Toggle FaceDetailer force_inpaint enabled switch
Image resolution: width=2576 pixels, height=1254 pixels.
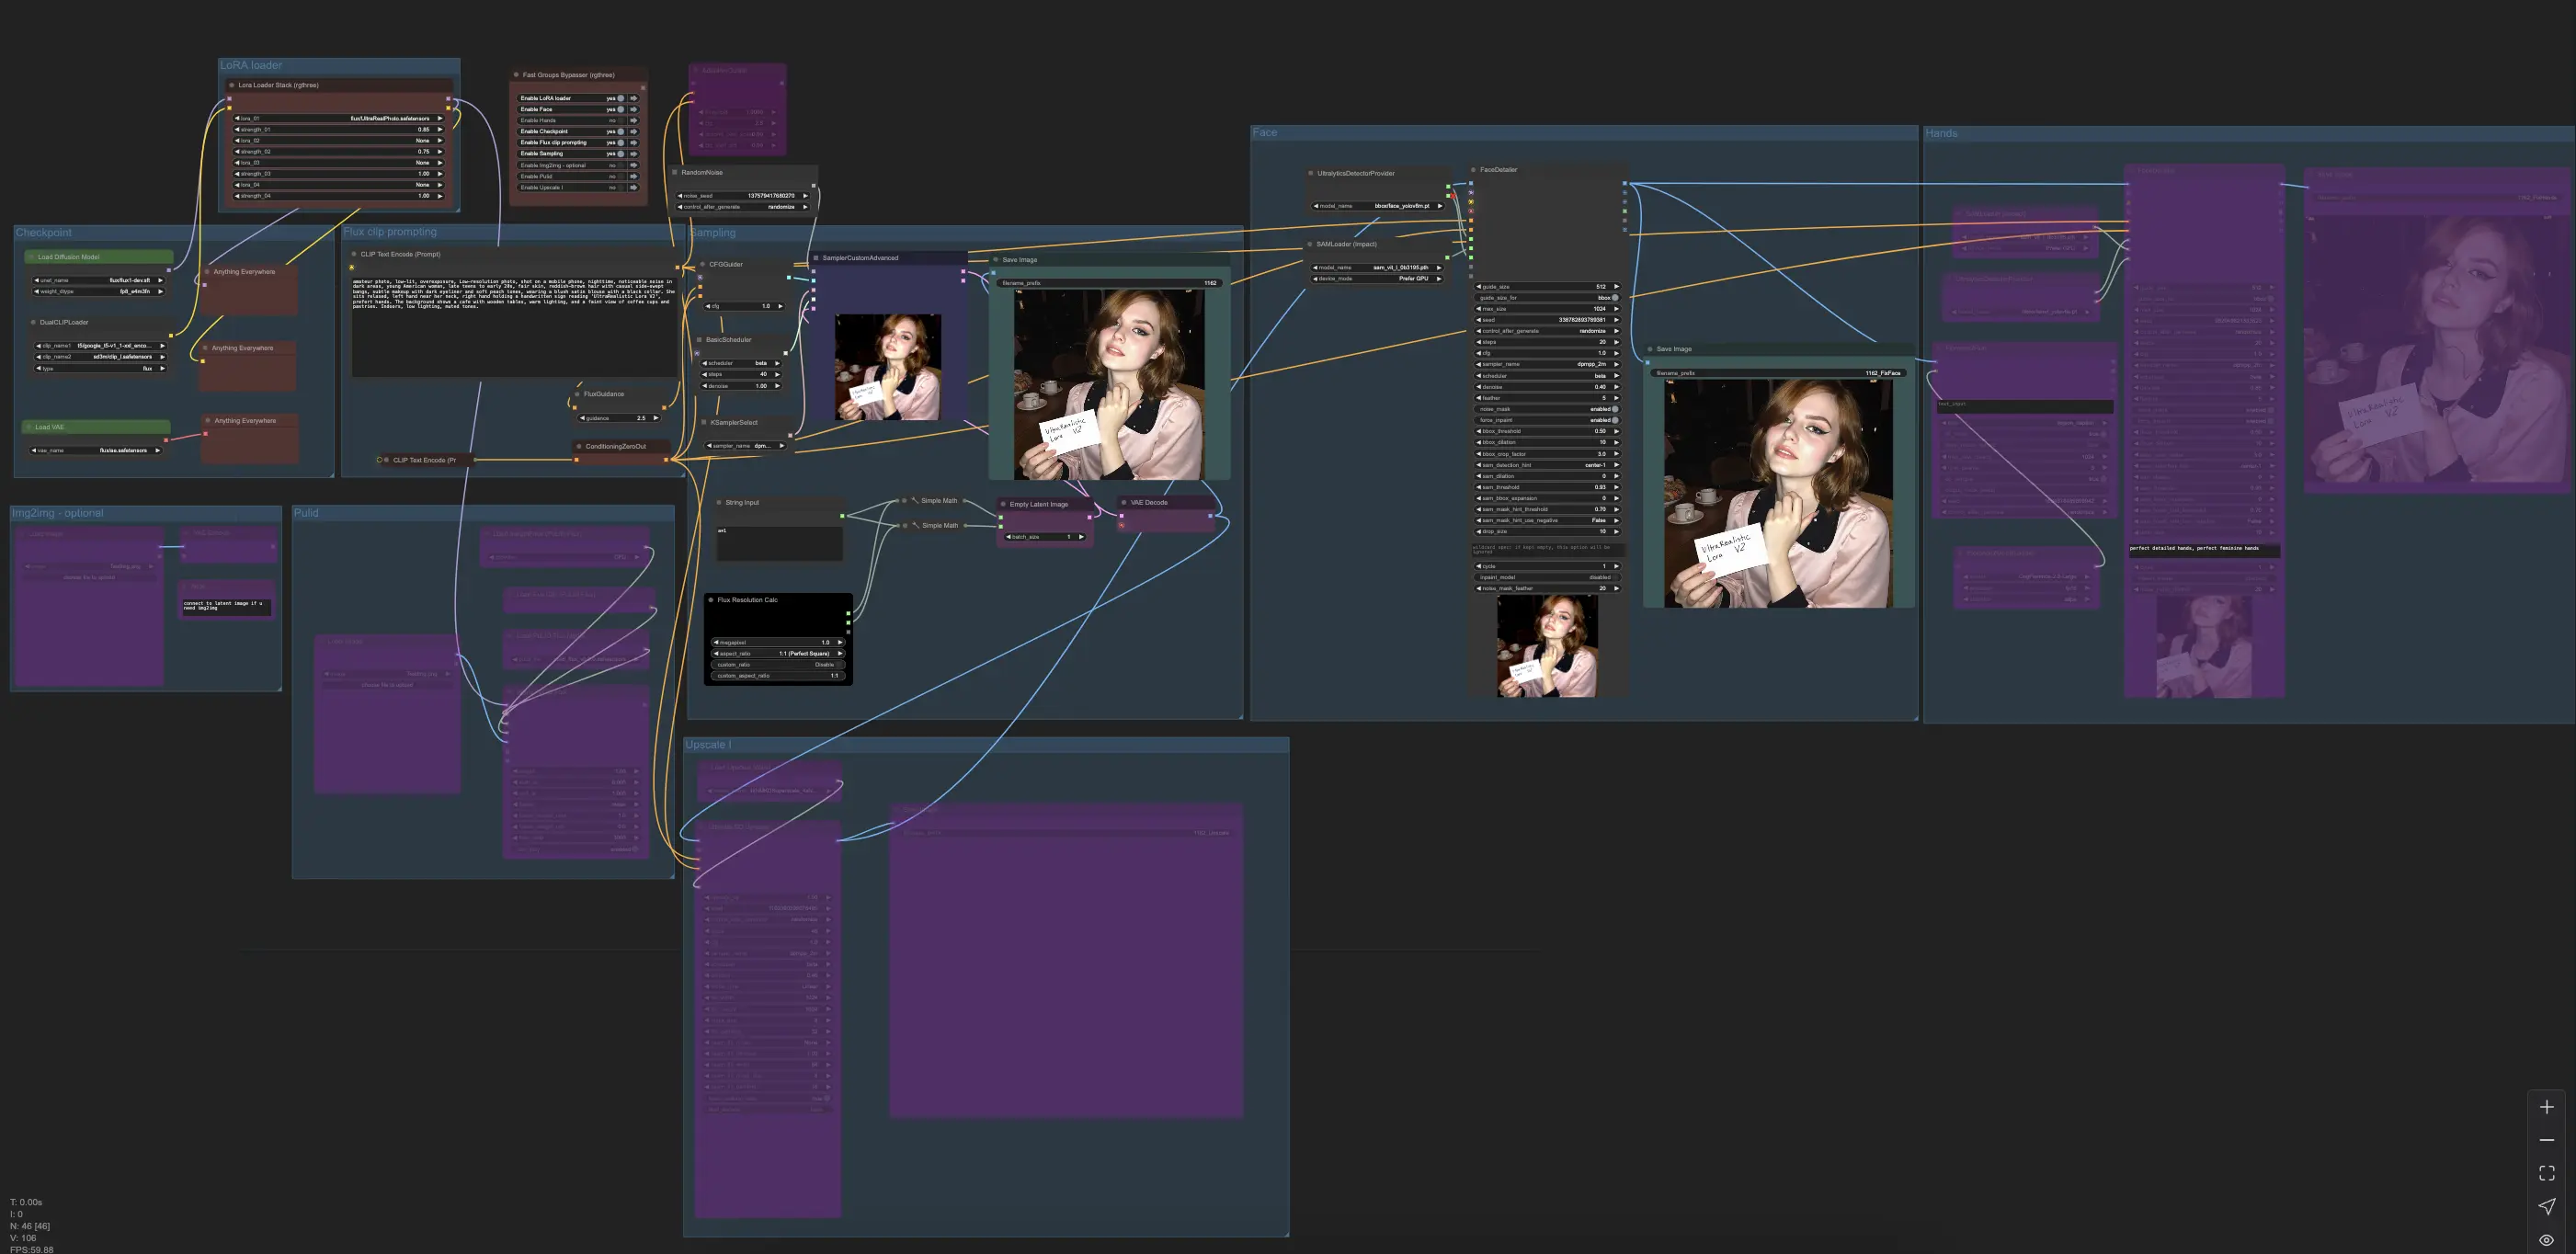click(x=1614, y=420)
